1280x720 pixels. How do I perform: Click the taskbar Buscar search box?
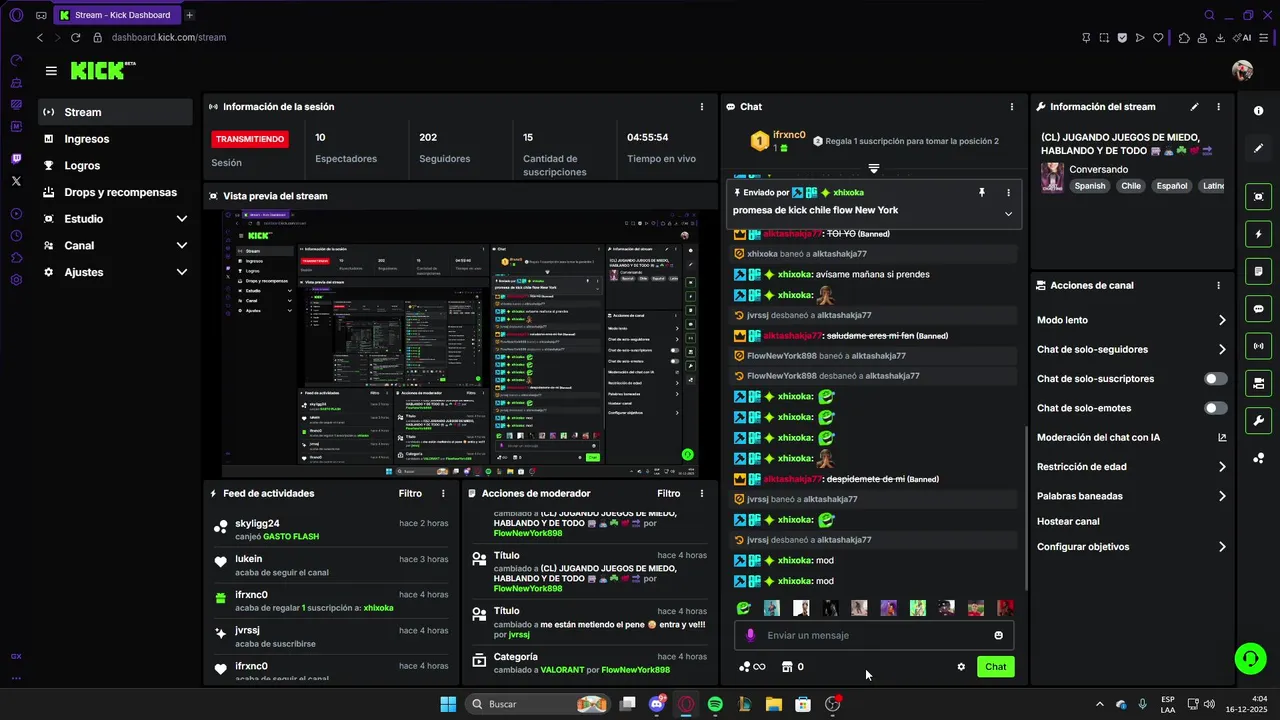pos(538,704)
